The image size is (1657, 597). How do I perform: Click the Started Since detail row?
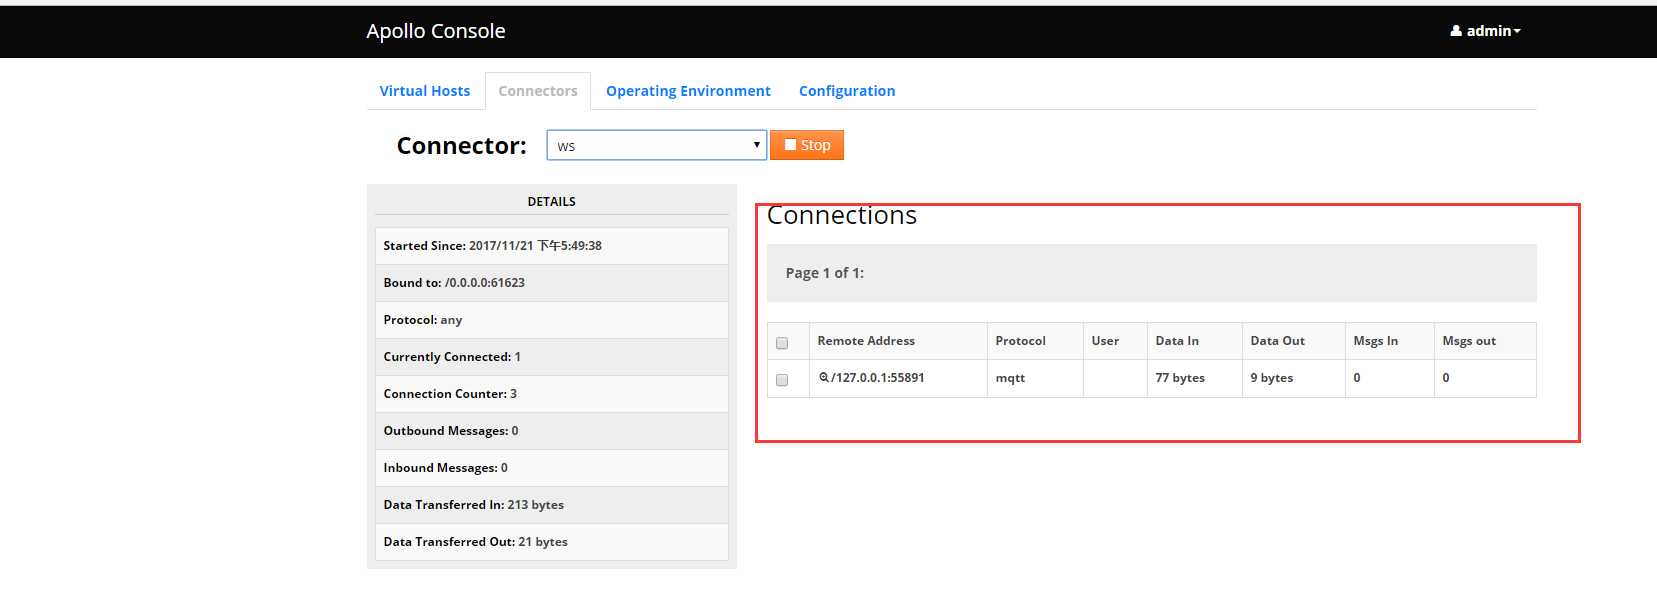coord(551,246)
